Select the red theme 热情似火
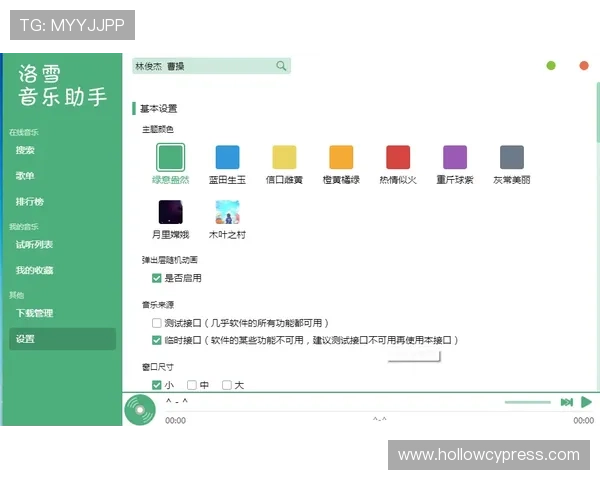Screen dimensions: 600x480 click(x=398, y=157)
